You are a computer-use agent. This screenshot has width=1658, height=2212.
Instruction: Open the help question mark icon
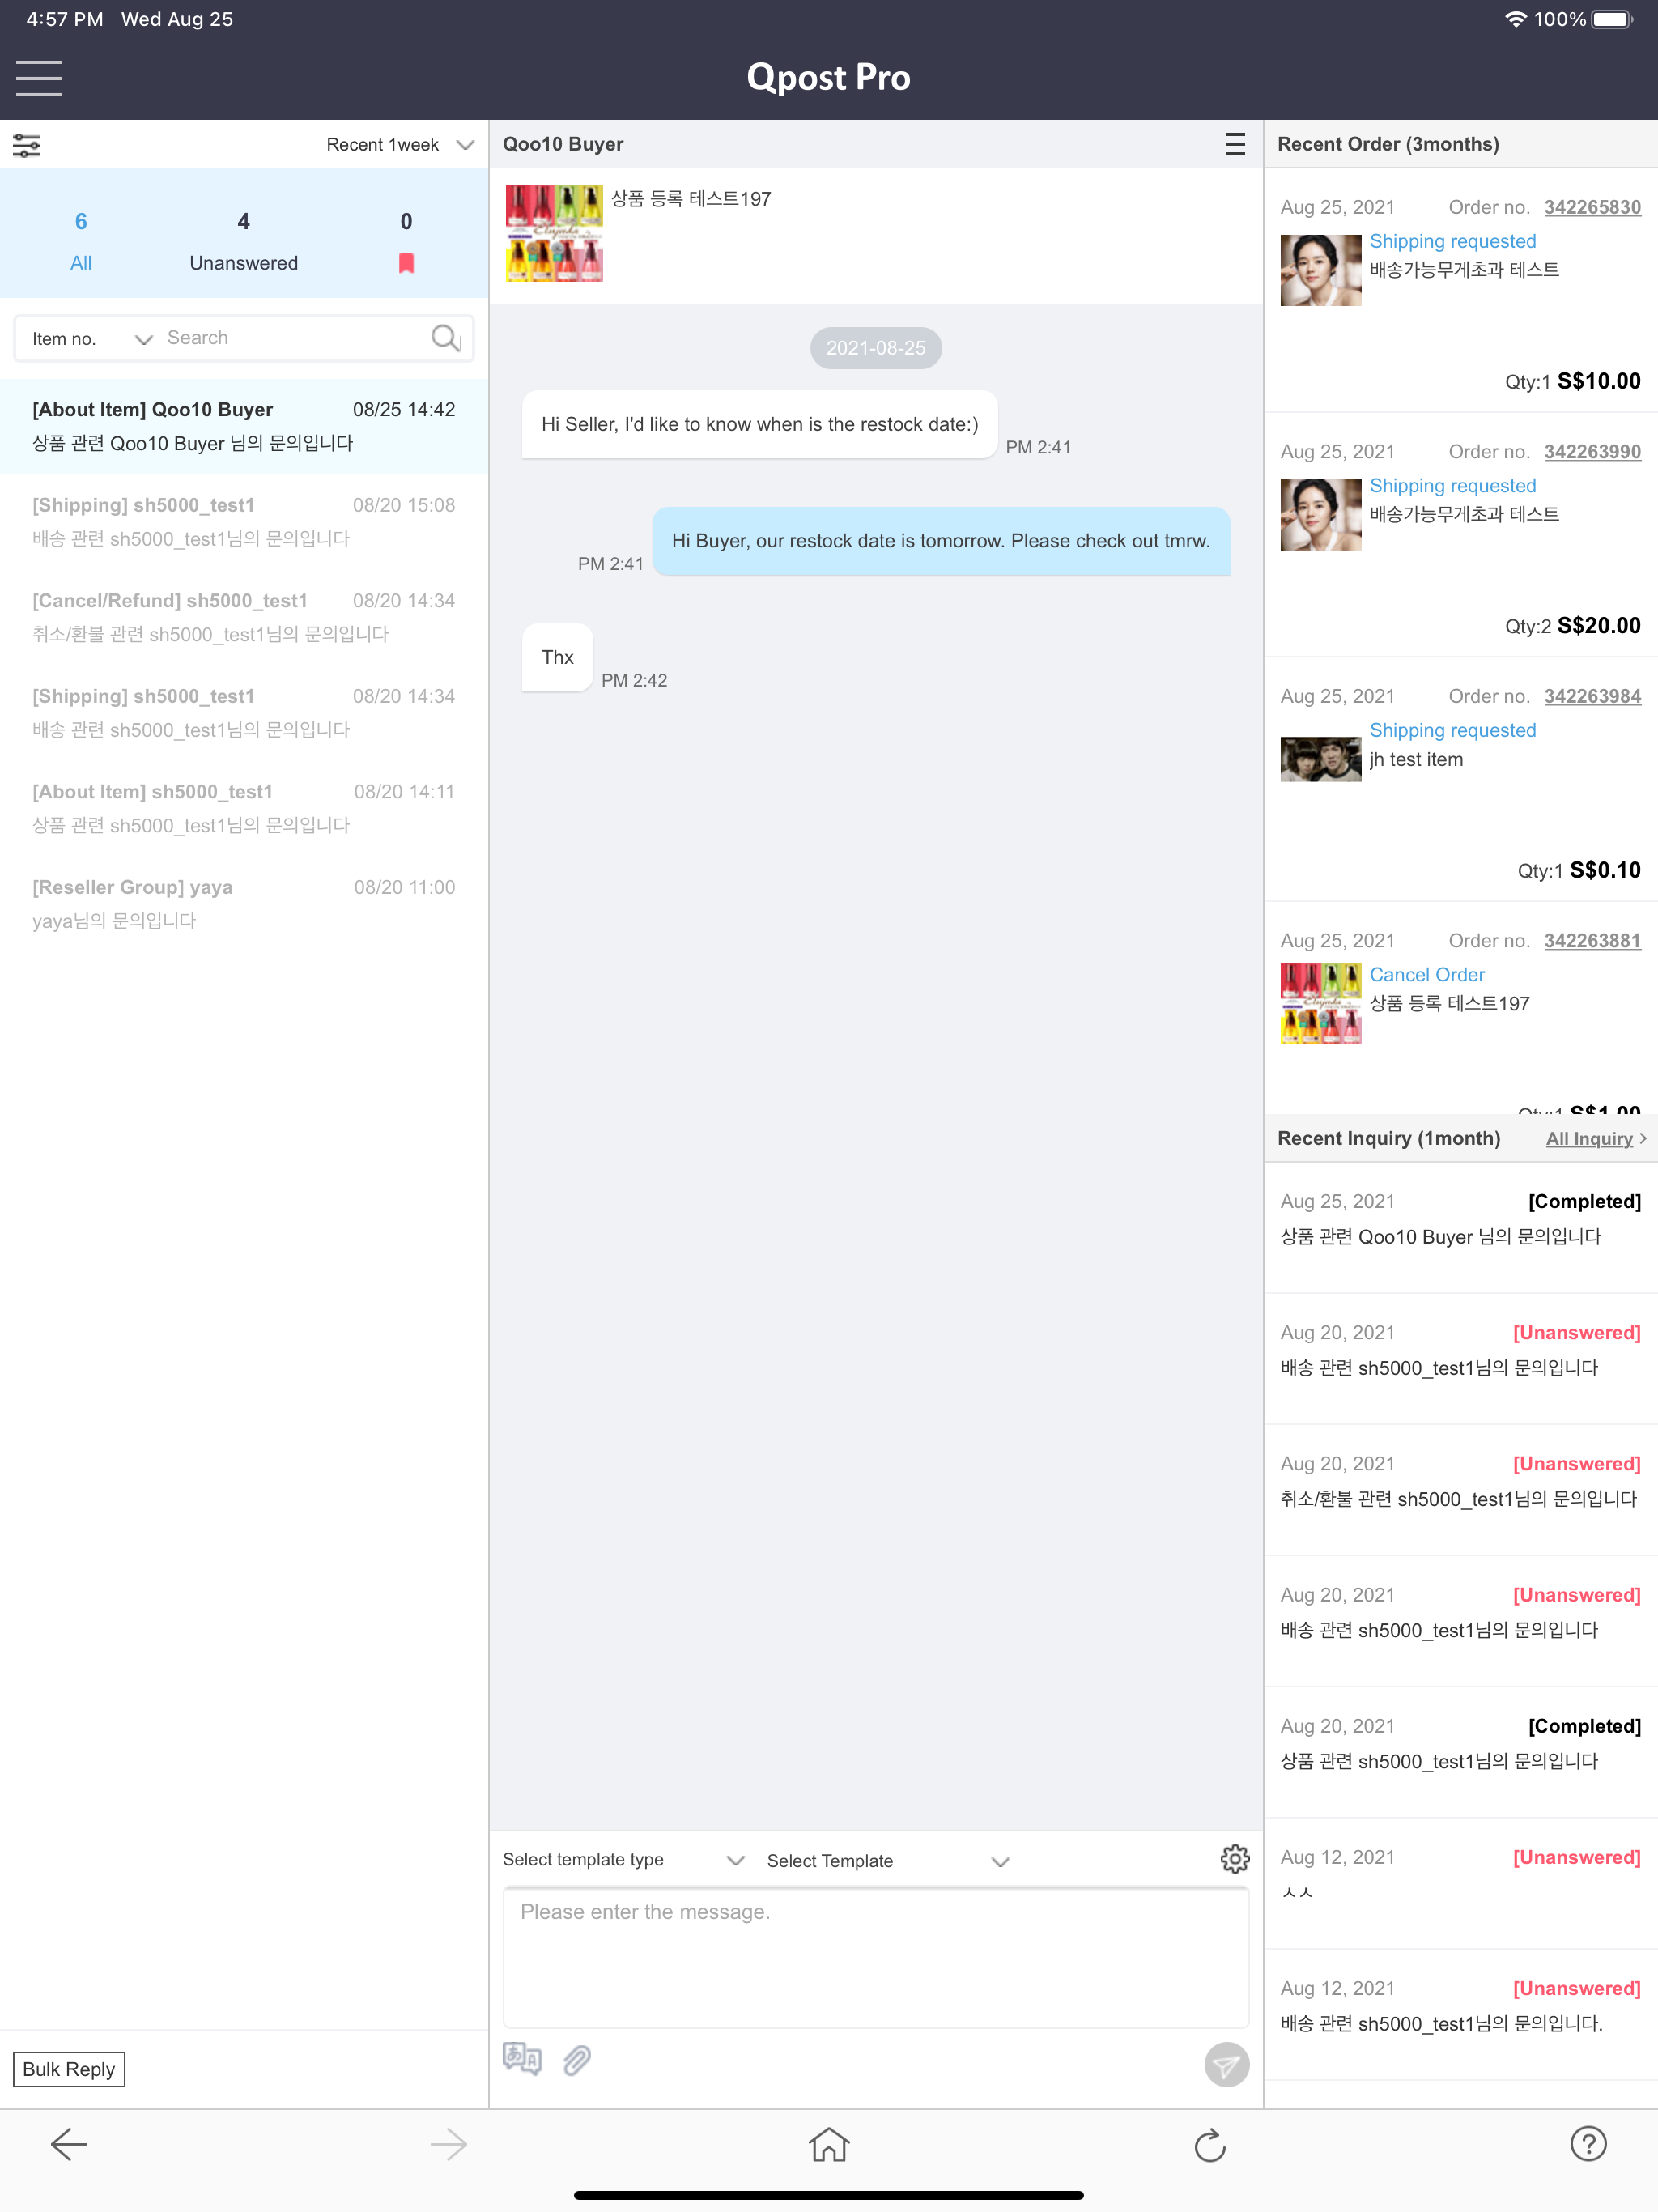point(1588,2143)
